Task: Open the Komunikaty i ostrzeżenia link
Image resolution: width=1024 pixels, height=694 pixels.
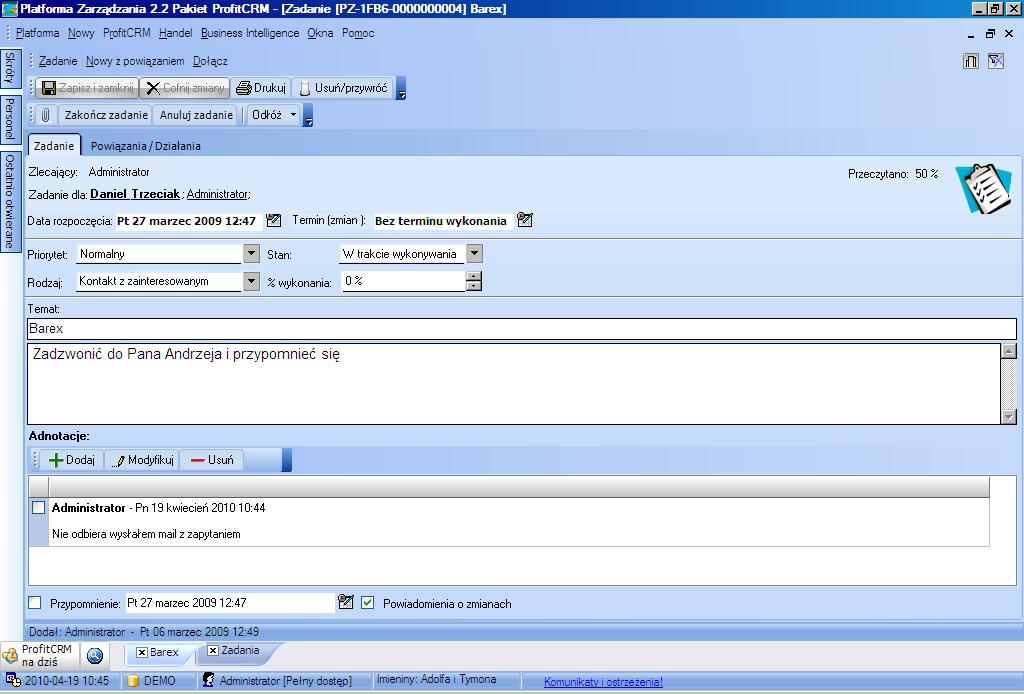Action: (602, 682)
